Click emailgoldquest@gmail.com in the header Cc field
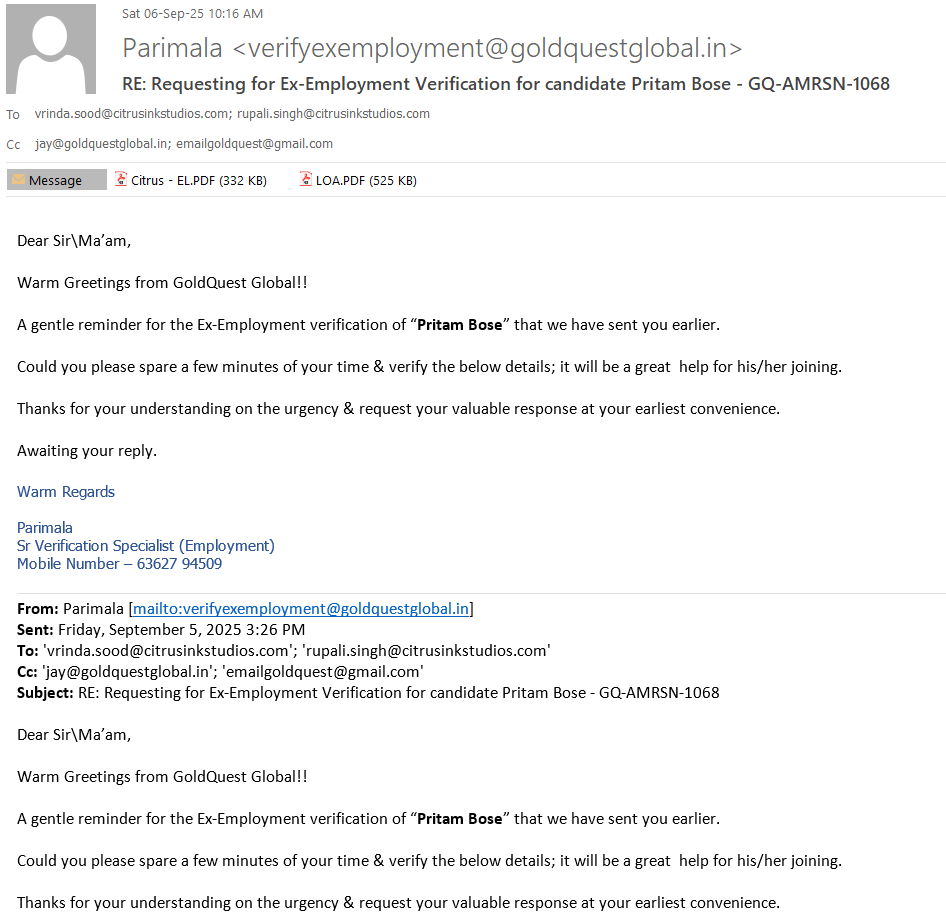946x917 pixels. 254,144
